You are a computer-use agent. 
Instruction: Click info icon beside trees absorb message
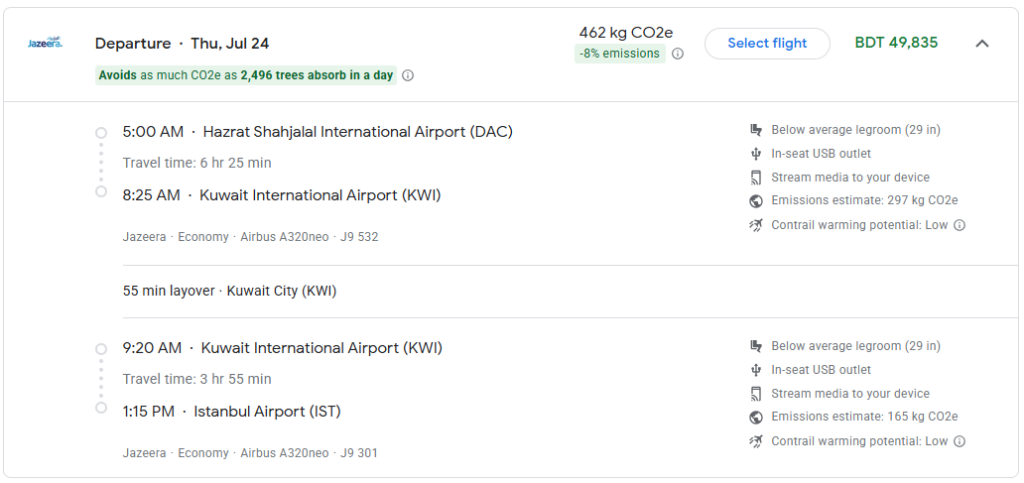[408, 75]
